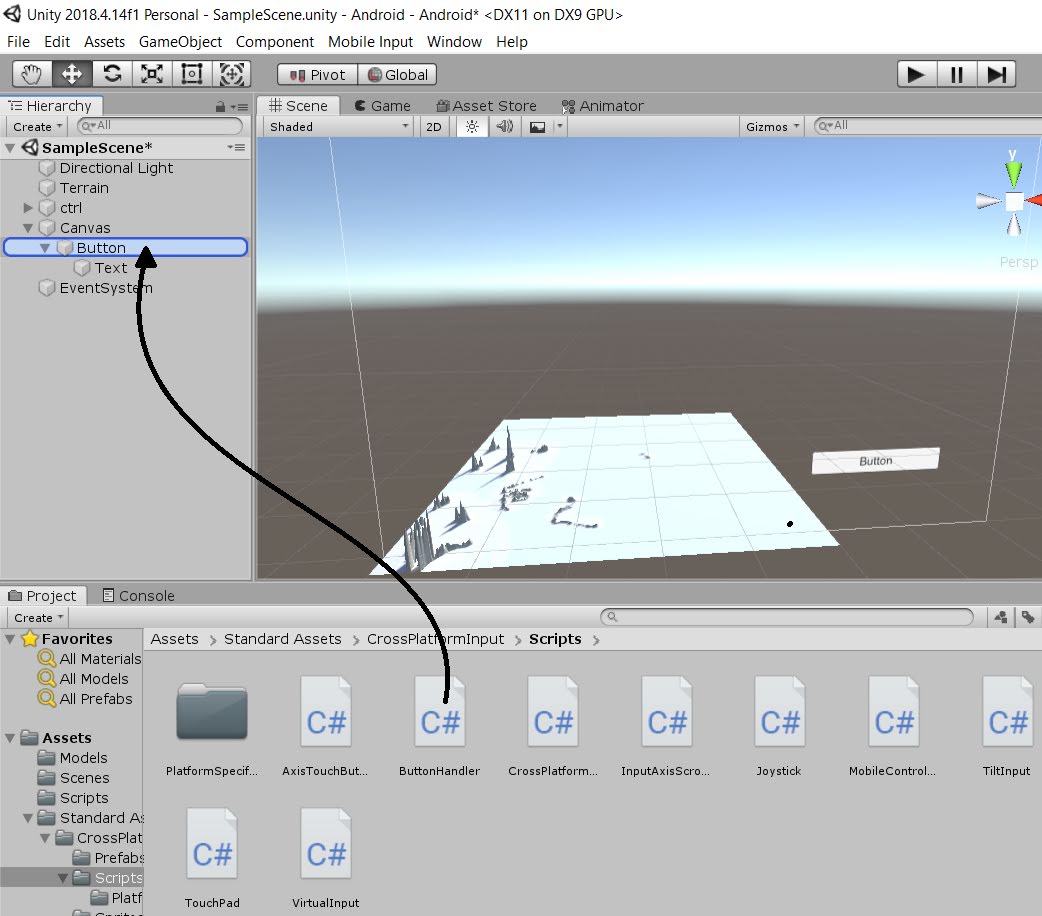Select the Rect tool

(x=192, y=73)
